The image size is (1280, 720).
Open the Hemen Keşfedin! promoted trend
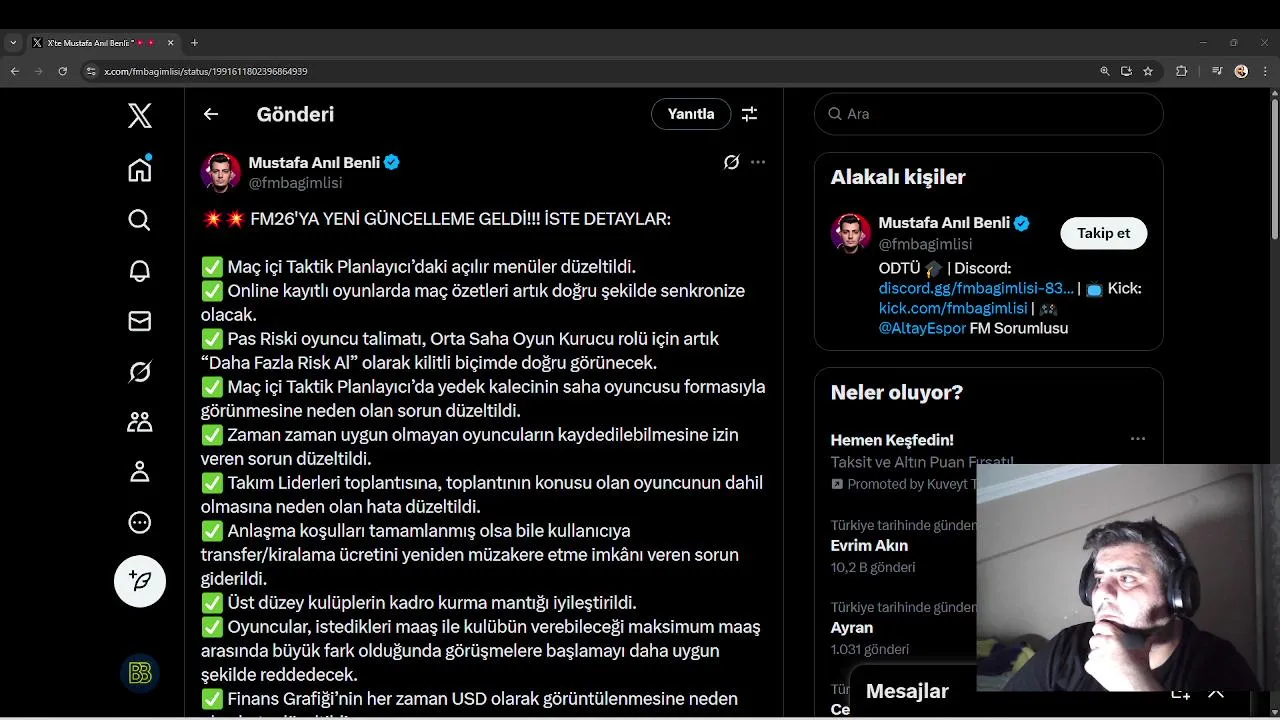[892, 440]
